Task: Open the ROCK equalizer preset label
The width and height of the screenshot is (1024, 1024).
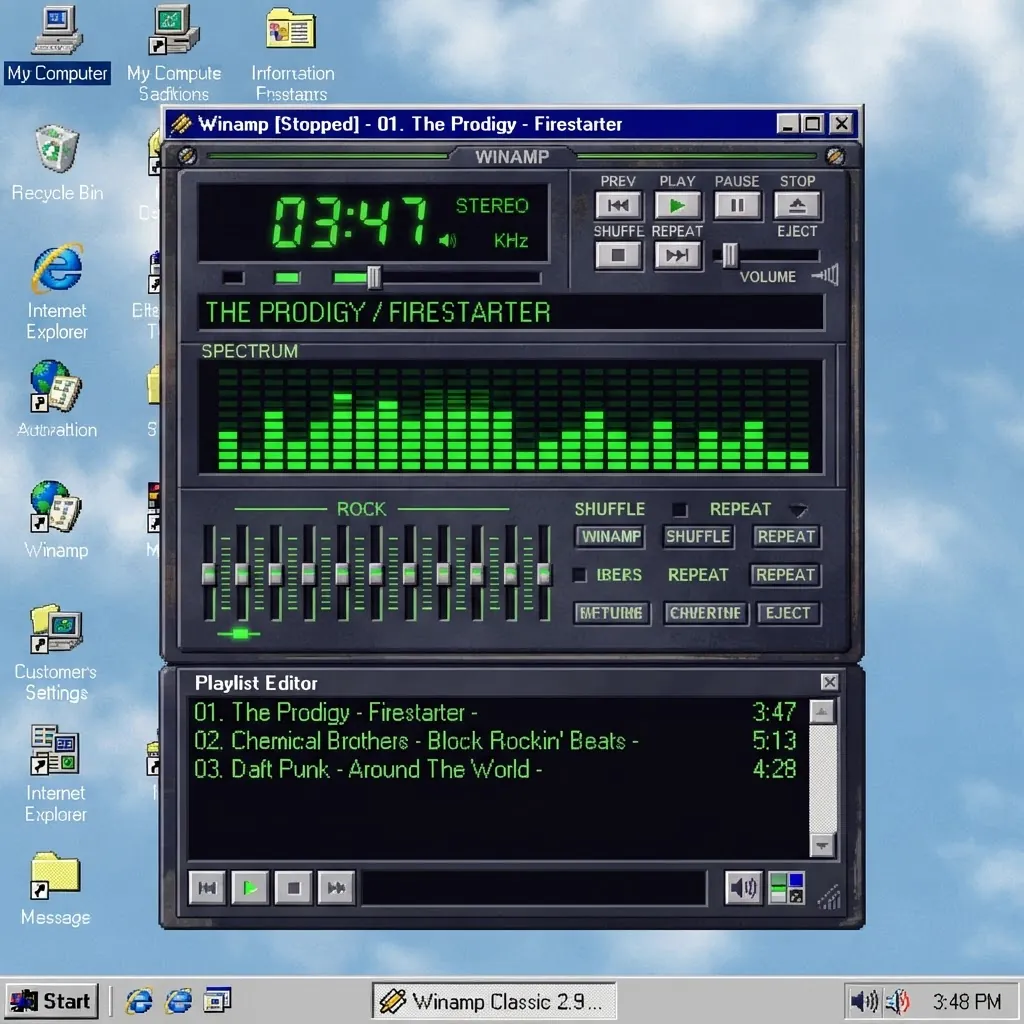Action: (x=361, y=509)
